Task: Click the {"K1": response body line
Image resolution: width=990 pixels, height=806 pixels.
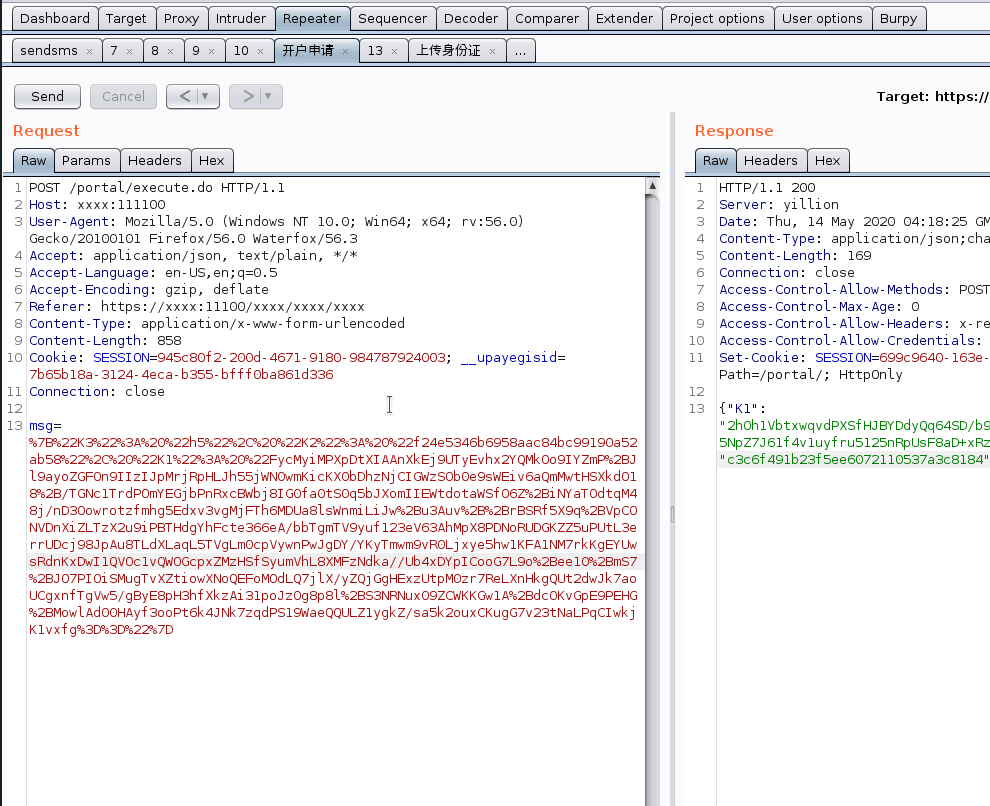Action: coord(742,409)
